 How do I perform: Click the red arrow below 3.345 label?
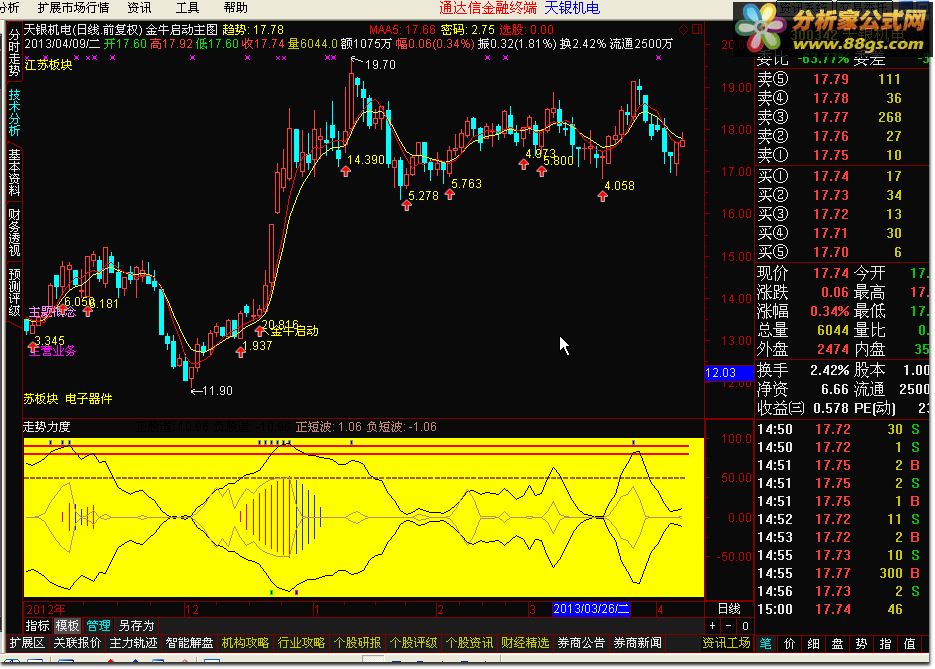click(x=32, y=346)
